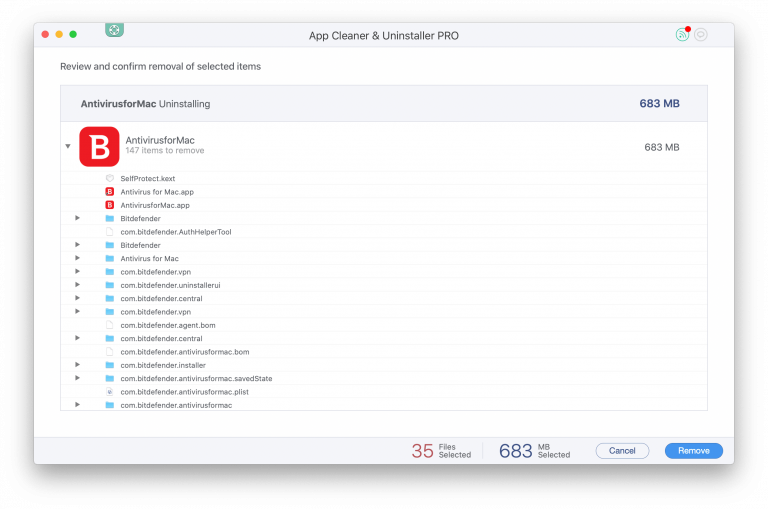Select the com.bitdefender.agent.bom entry
The image size is (768, 509).
point(384,325)
